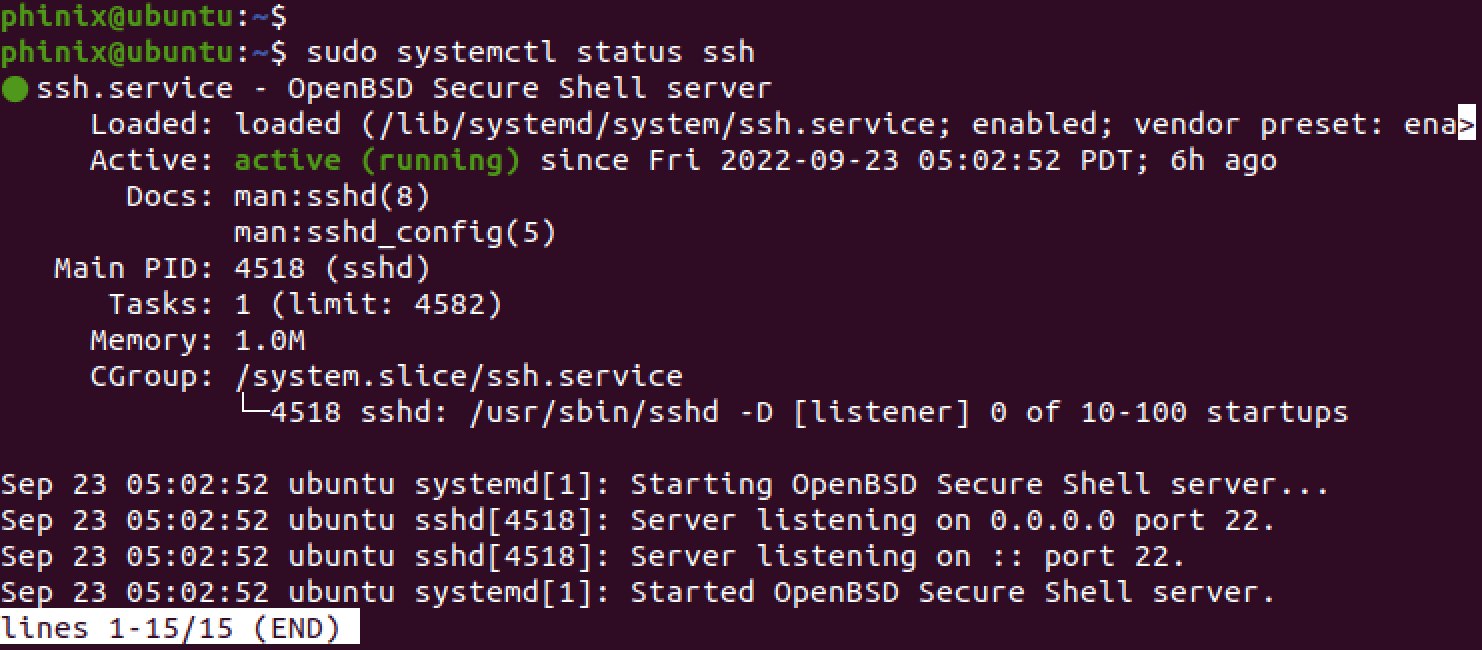
Task: Click the "Started OpenBSD Secure Shell server." log line
Action: (x=952, y=593)
